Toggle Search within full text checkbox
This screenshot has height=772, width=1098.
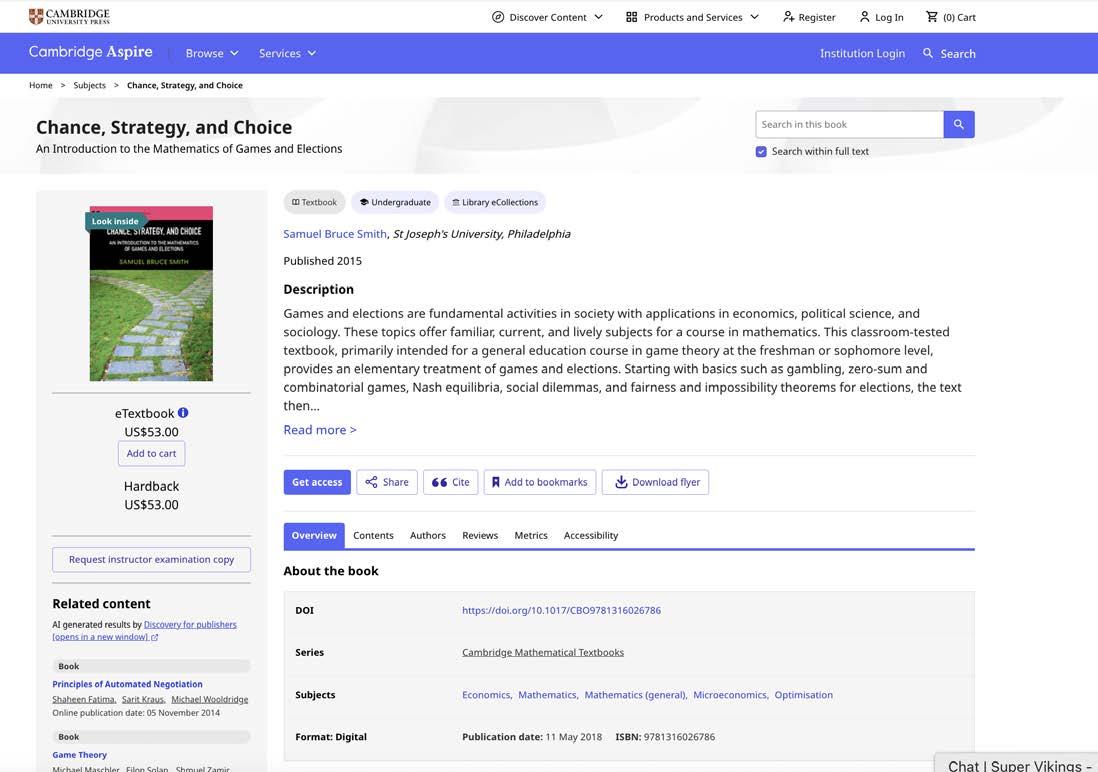point(761,151)
